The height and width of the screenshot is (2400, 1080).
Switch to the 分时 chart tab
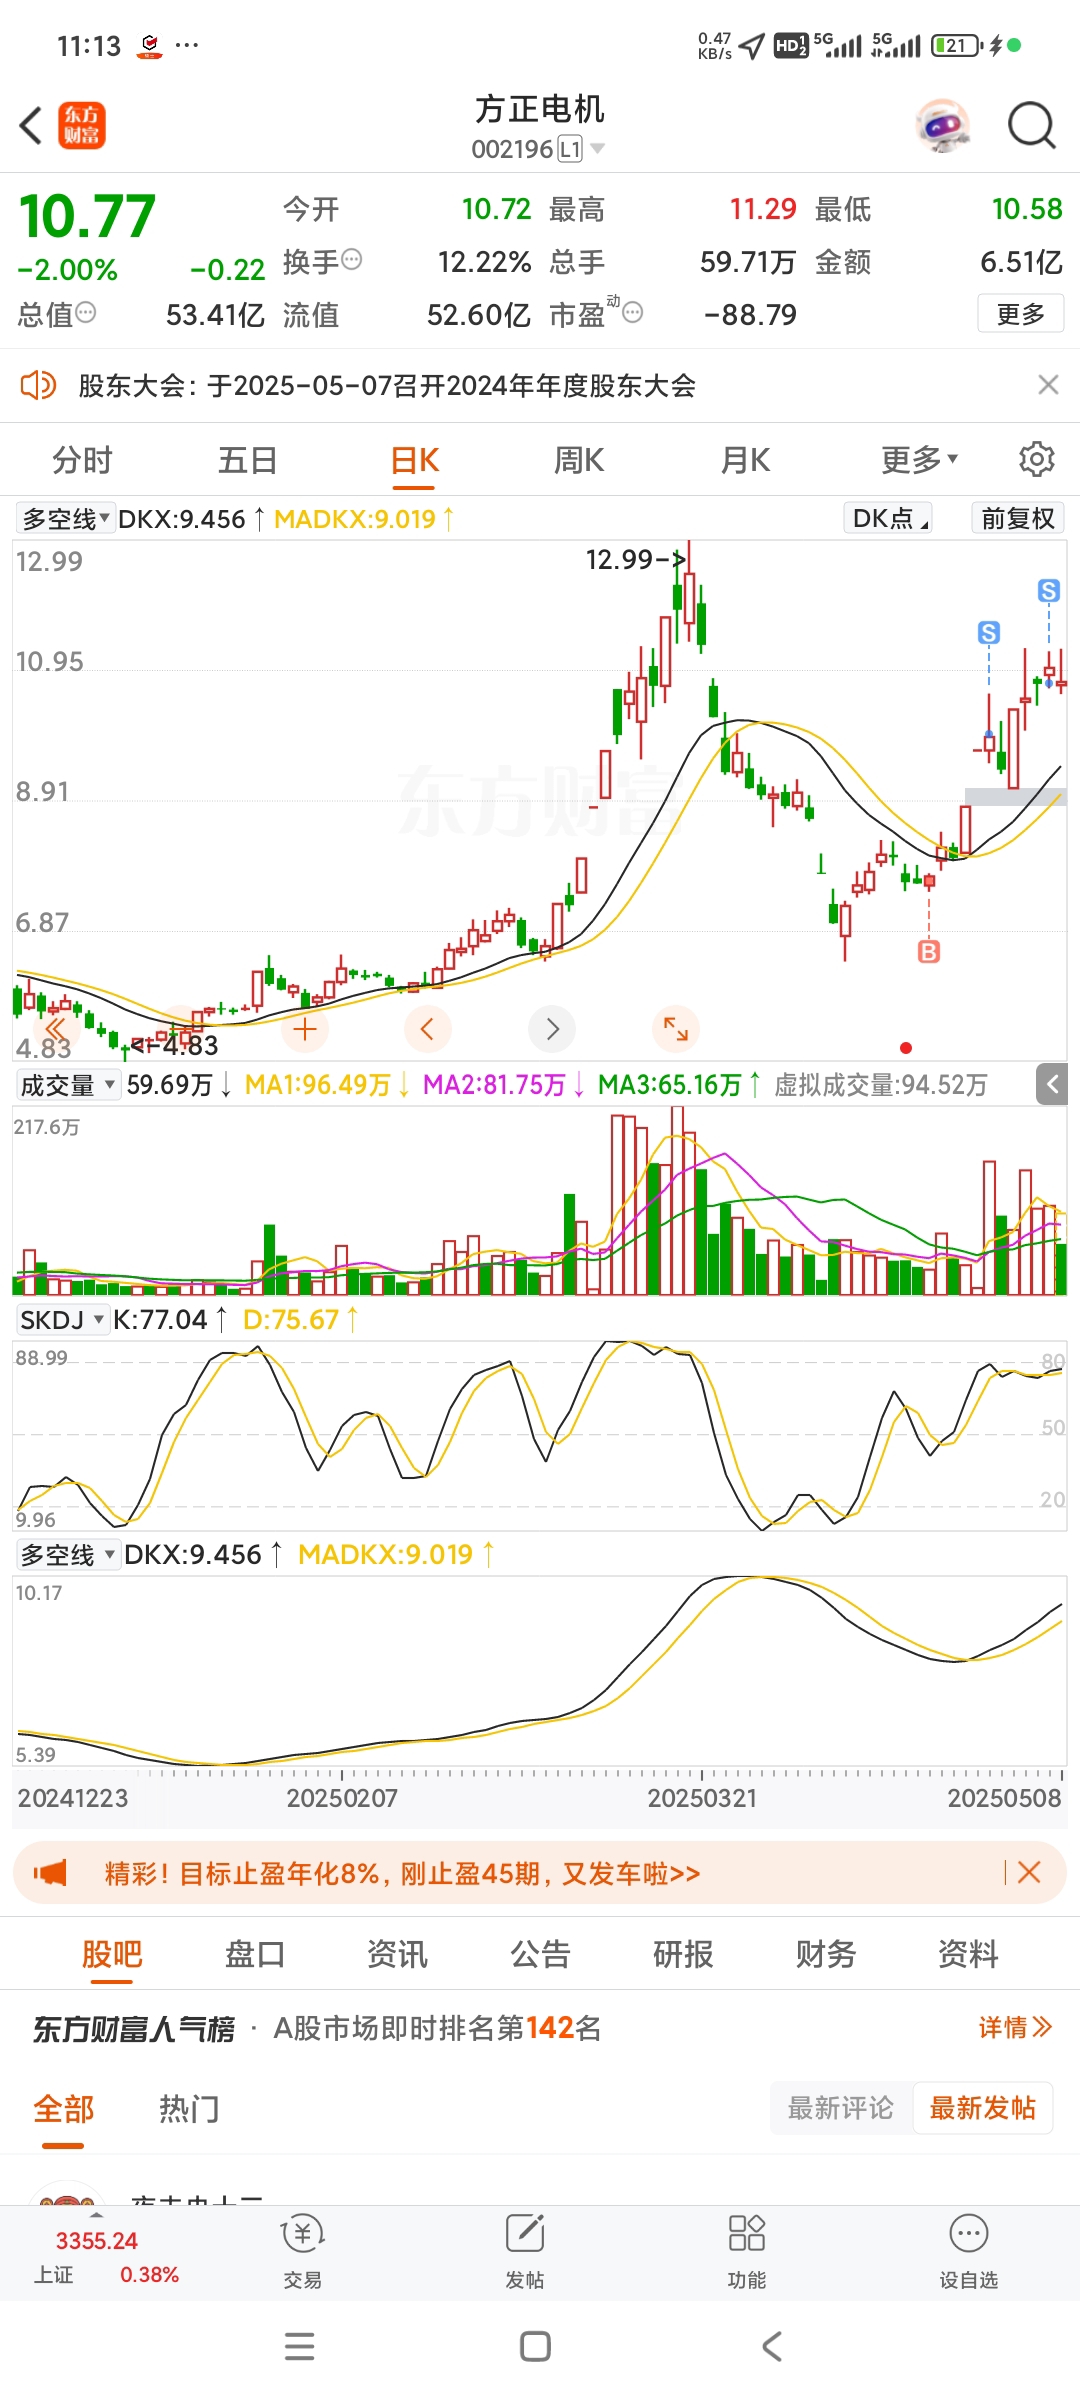click(x=82, y=460)
